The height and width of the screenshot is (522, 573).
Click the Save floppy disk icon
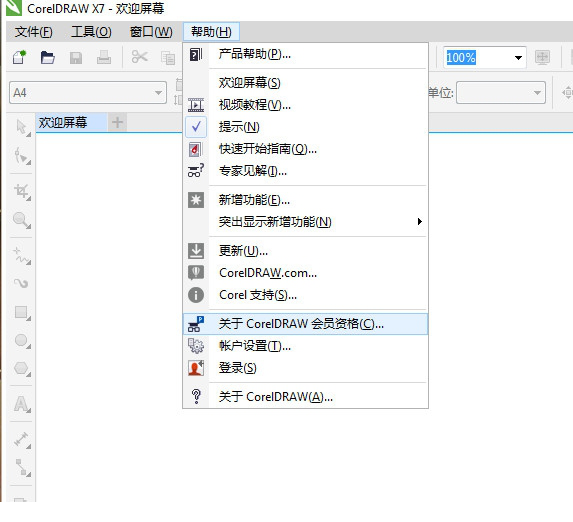click(x=76, y=58)
